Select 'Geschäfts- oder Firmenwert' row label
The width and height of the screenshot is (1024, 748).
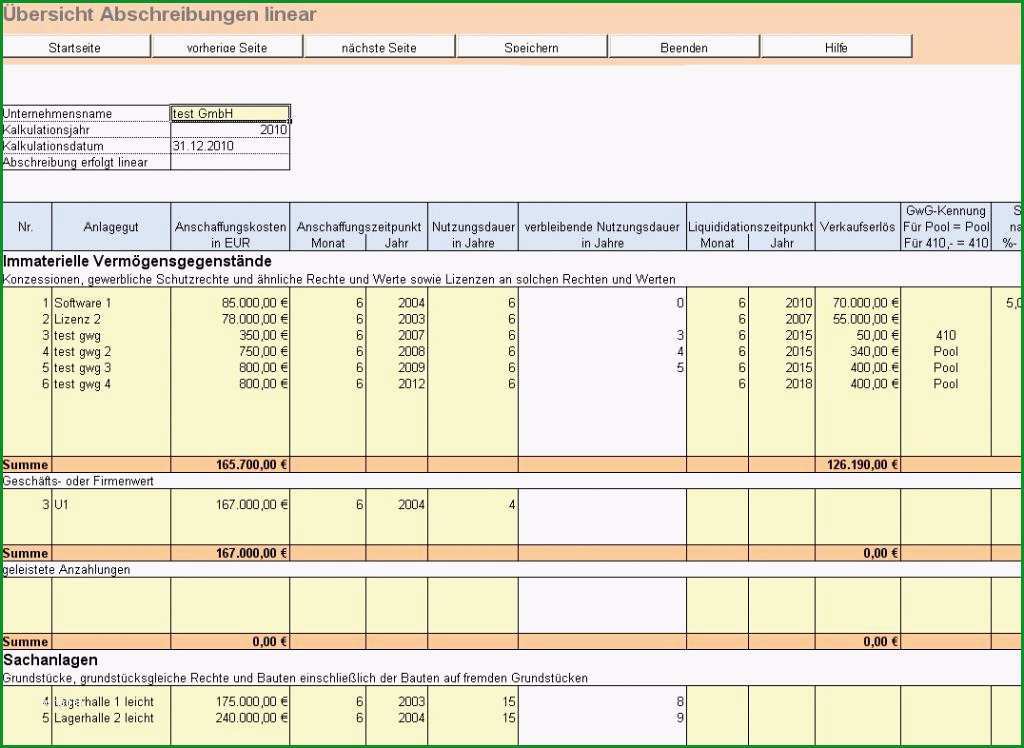pyautogui.click(x=78, y=481)
